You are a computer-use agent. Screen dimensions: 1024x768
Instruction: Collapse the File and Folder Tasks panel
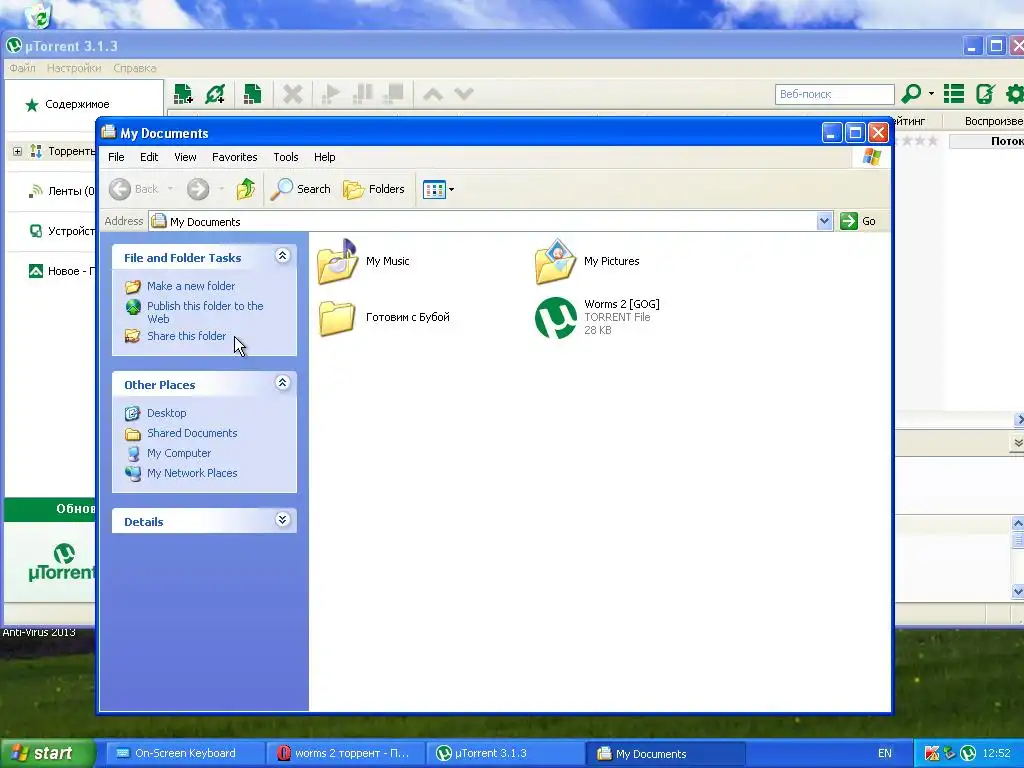coord(282,256)
